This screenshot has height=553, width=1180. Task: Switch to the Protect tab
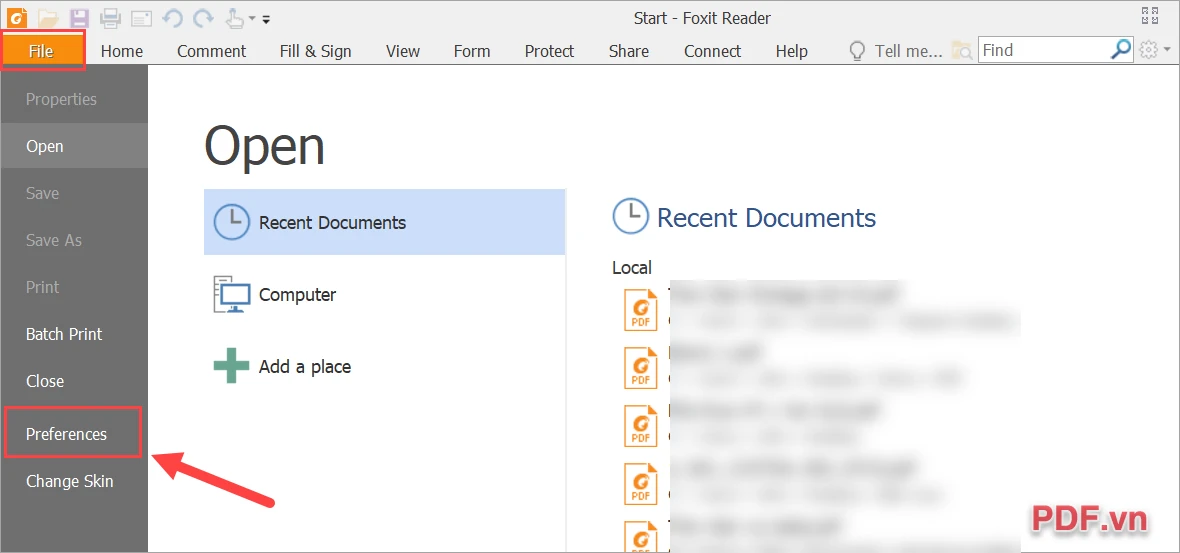[549, 51]
